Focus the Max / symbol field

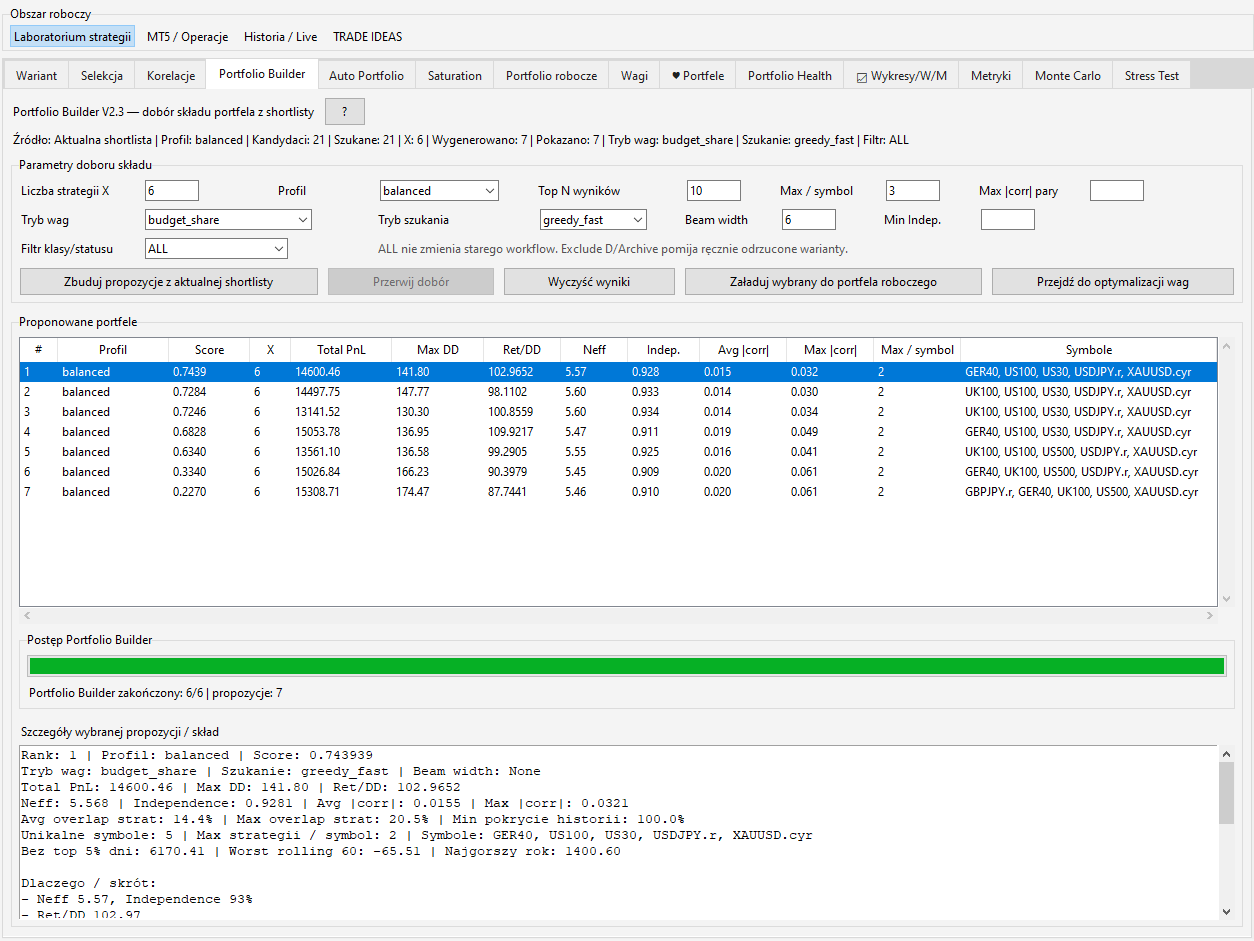pyautogui.click(x=913, y=190)
